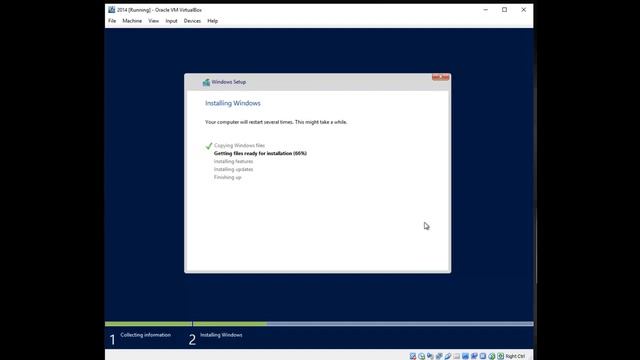Click the 'Copying Windows files' step
The height and width of the screenshot is (360, 640).
click(239, 146)
